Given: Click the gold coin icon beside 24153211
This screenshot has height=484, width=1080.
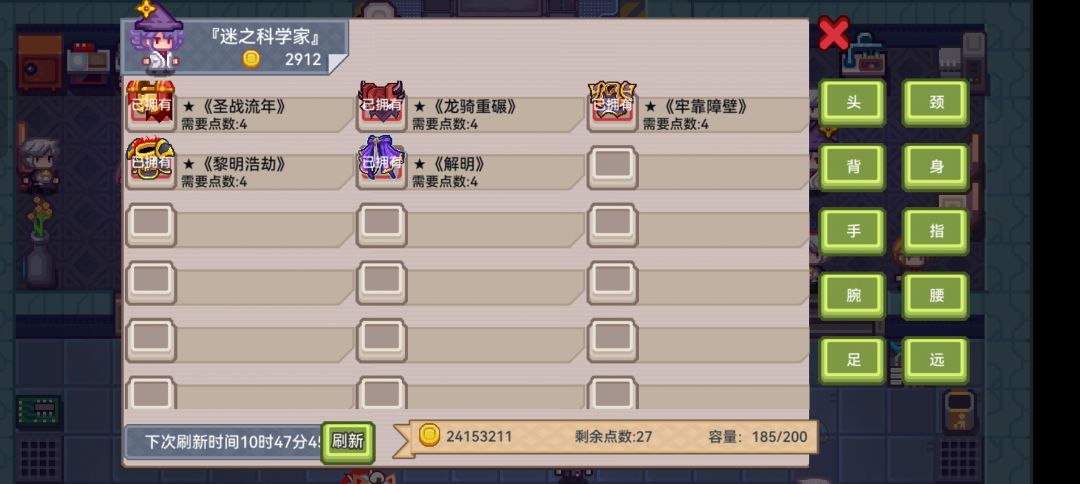Looking at the screenshot, I should point(430,435).
